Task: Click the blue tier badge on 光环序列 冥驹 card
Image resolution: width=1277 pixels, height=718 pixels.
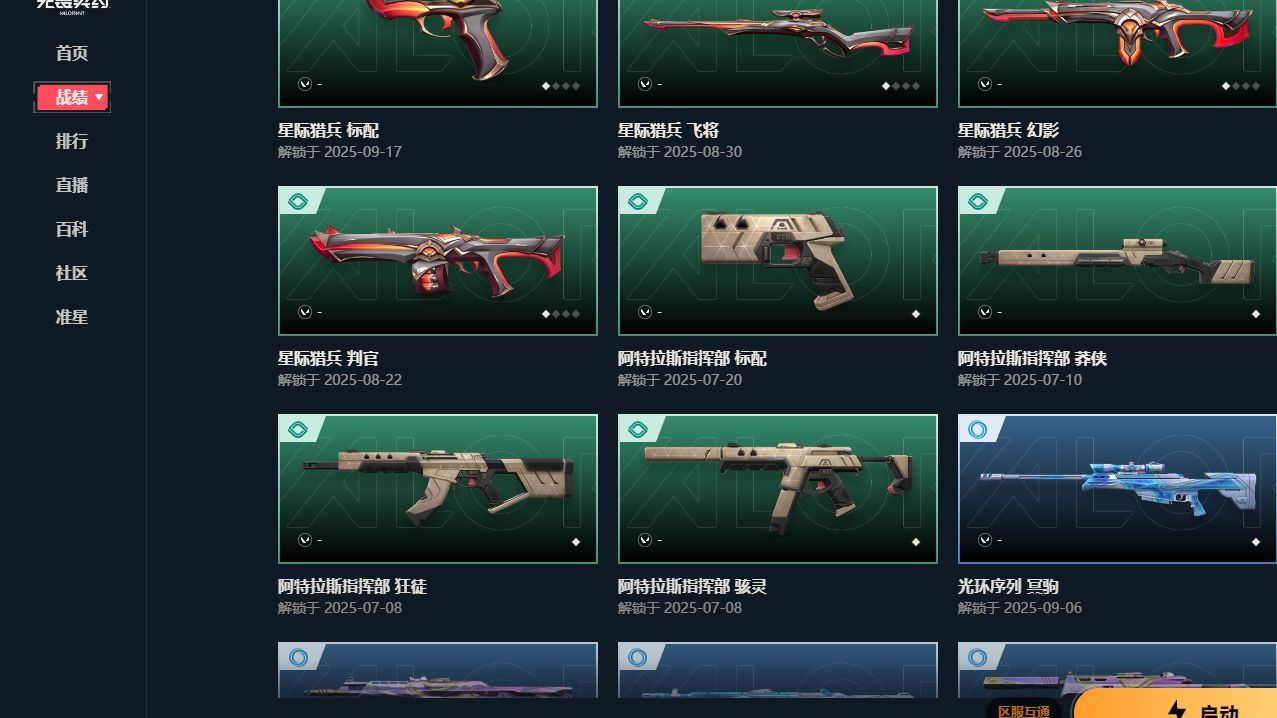Action: 977,430
